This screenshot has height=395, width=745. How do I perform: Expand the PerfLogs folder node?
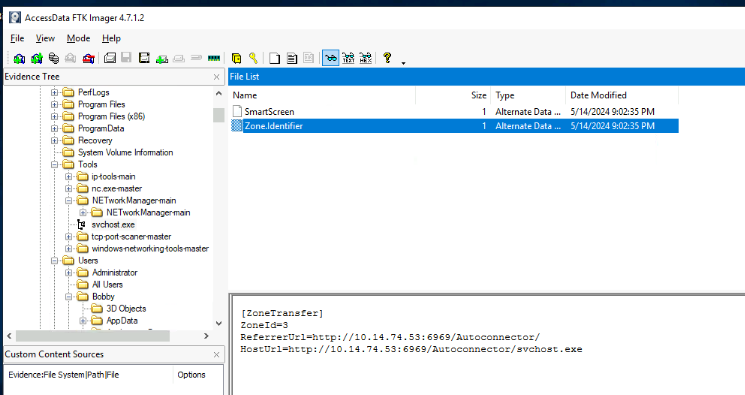pyautogui.click(x=55, y=92)
